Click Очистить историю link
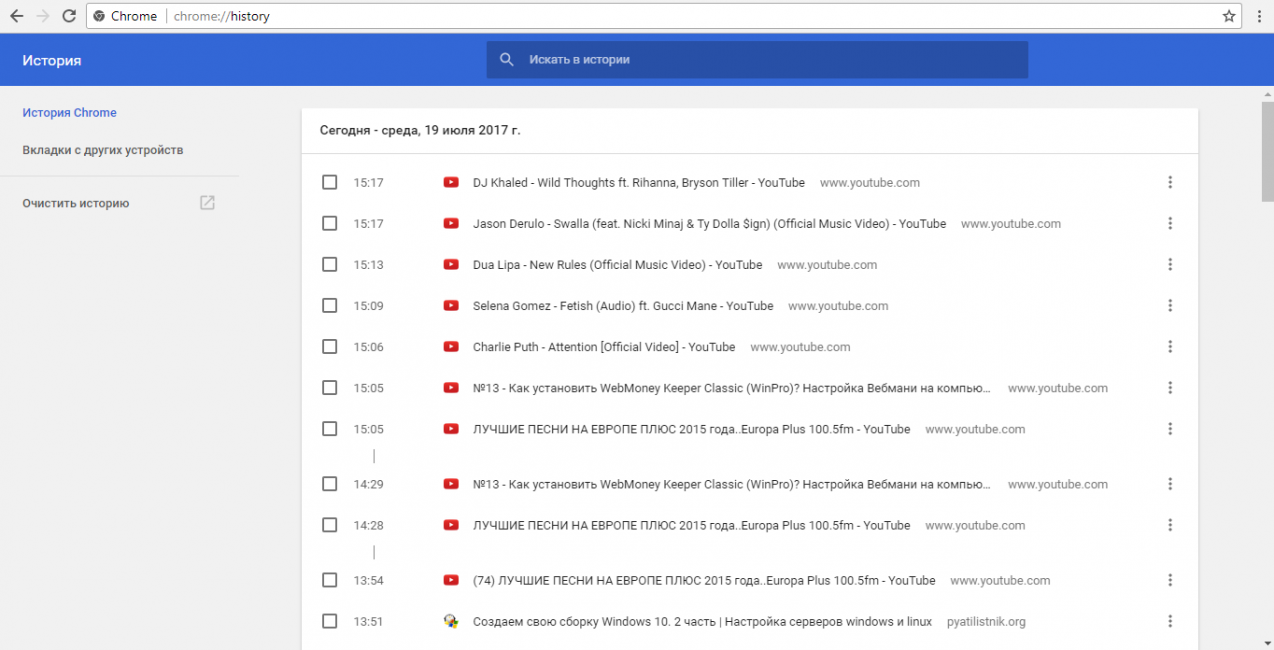Viewport: 1274px width, 650px height. pyautogui.click(x=76, y=203)
